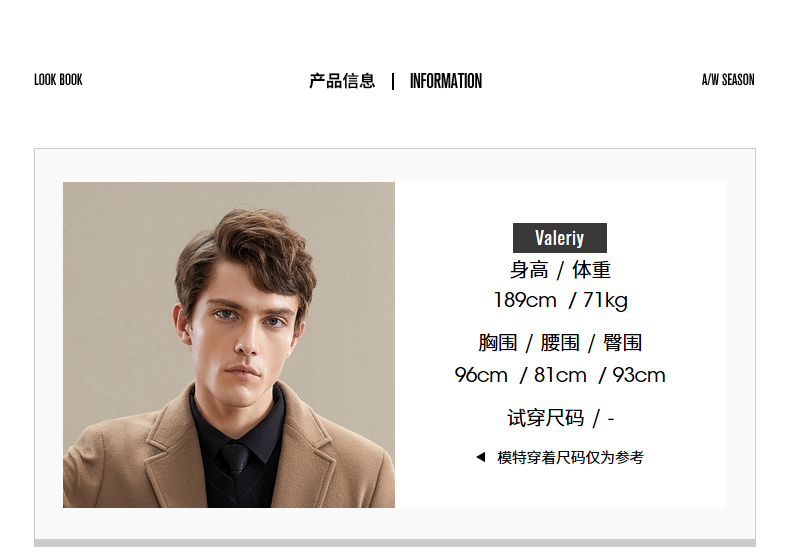Select the INFORMATION heading
The height and width of the screenshot is (553, 790).
pyautogui.click(x=446, y=81)
